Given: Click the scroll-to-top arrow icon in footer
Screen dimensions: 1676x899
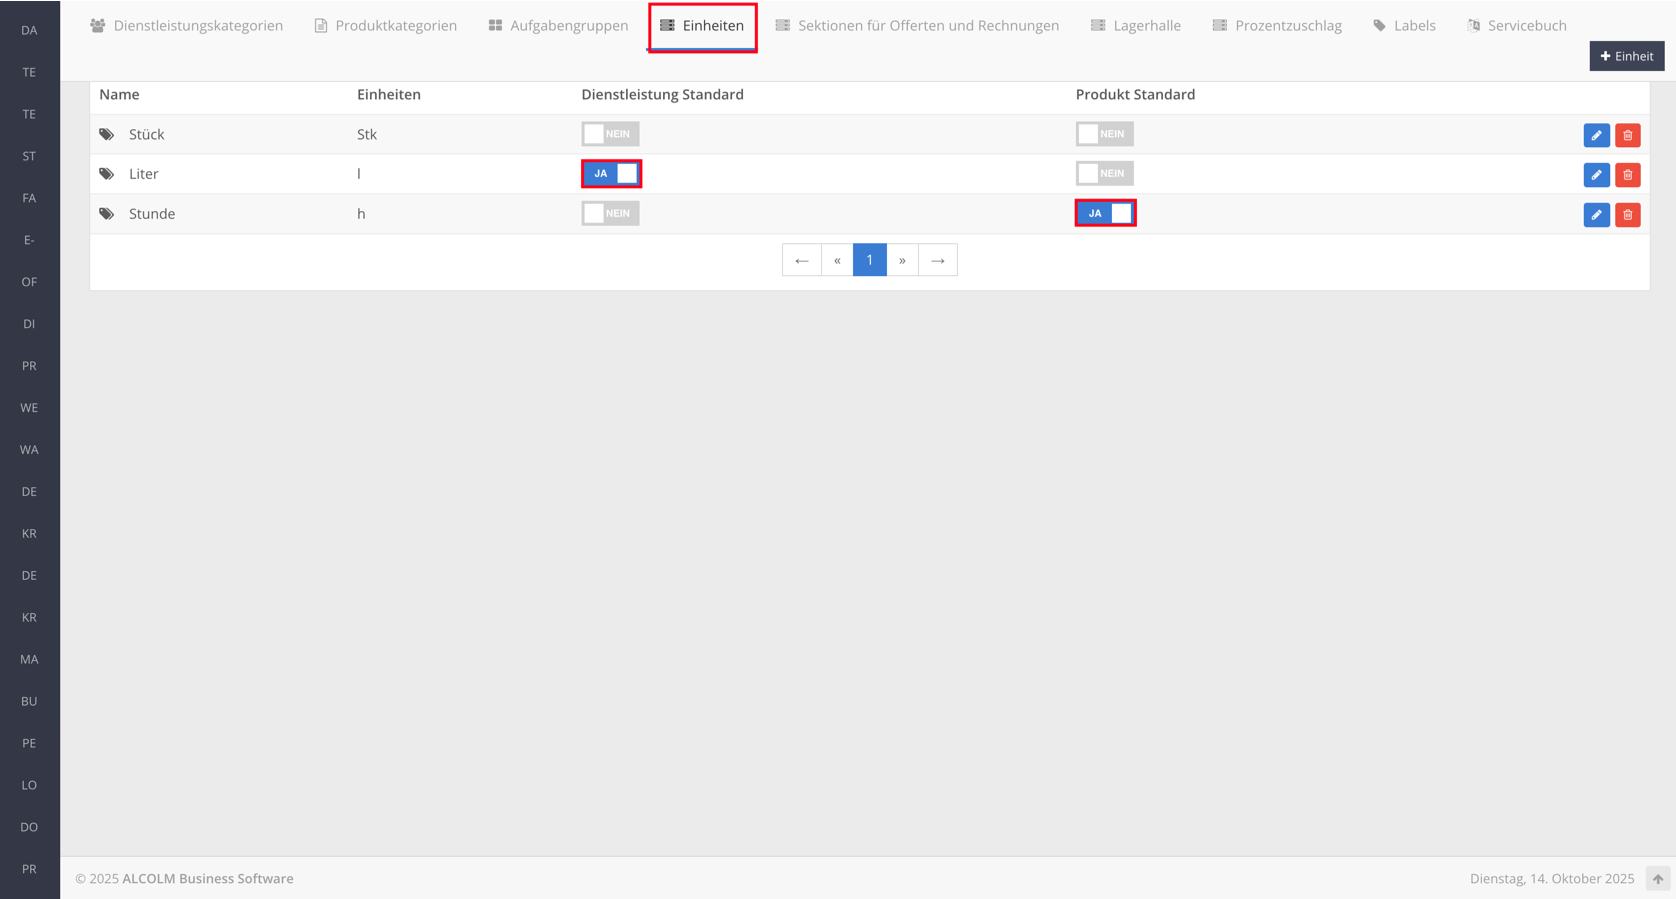Looking at the screenshot, I should pos(1657,879).
